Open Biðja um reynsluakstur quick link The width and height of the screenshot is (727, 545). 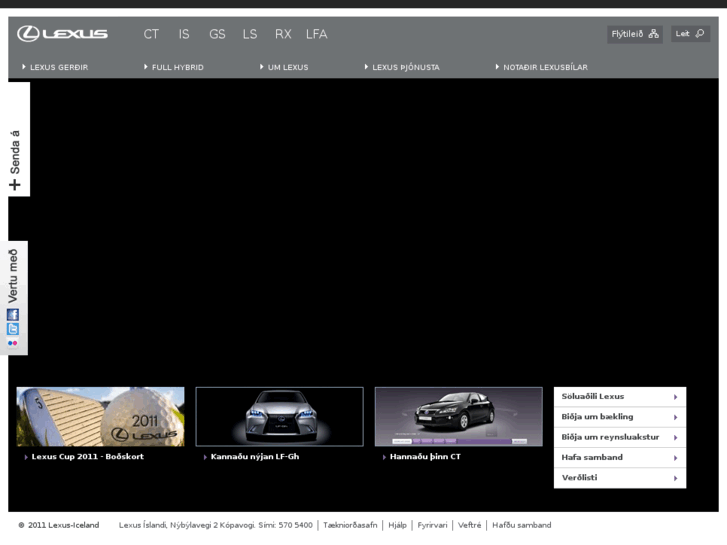620,437
